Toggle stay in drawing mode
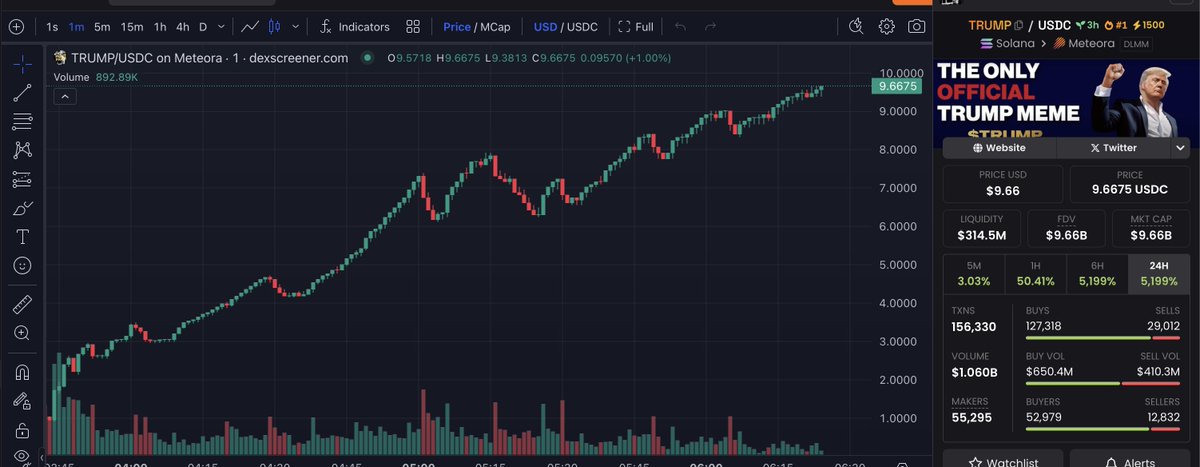This screenshot has height=467, width=1200. 22,401
